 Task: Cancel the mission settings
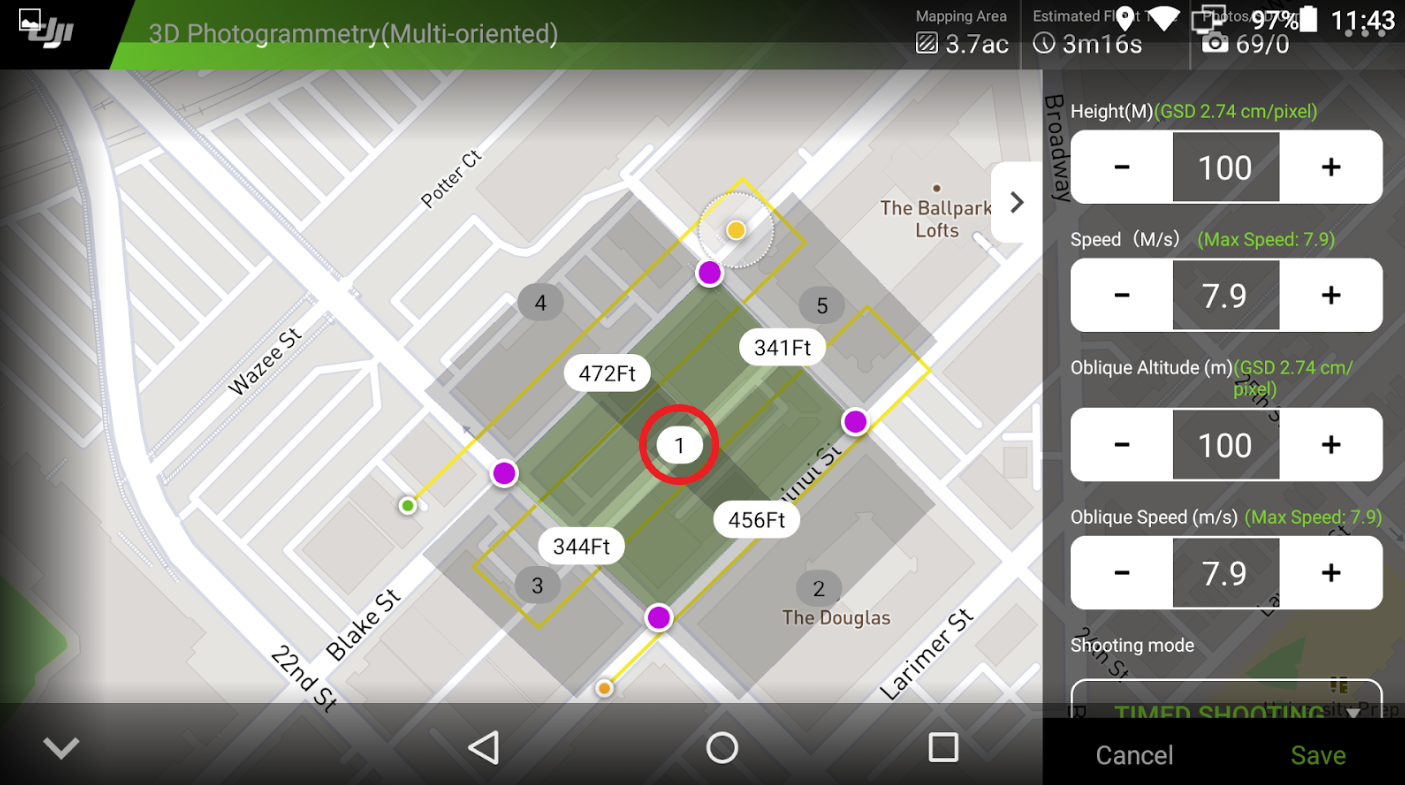click(1134, 755)
